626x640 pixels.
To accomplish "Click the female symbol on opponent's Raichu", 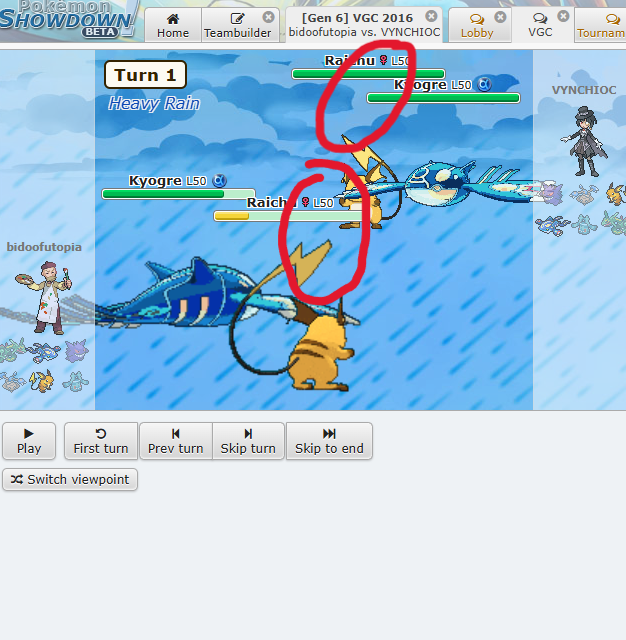I will [x=383, y=60].
